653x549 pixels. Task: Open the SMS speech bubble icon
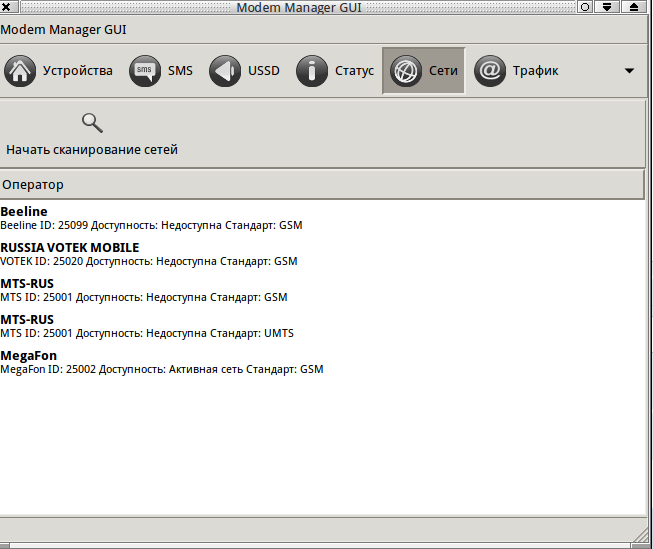pos(145,71)
